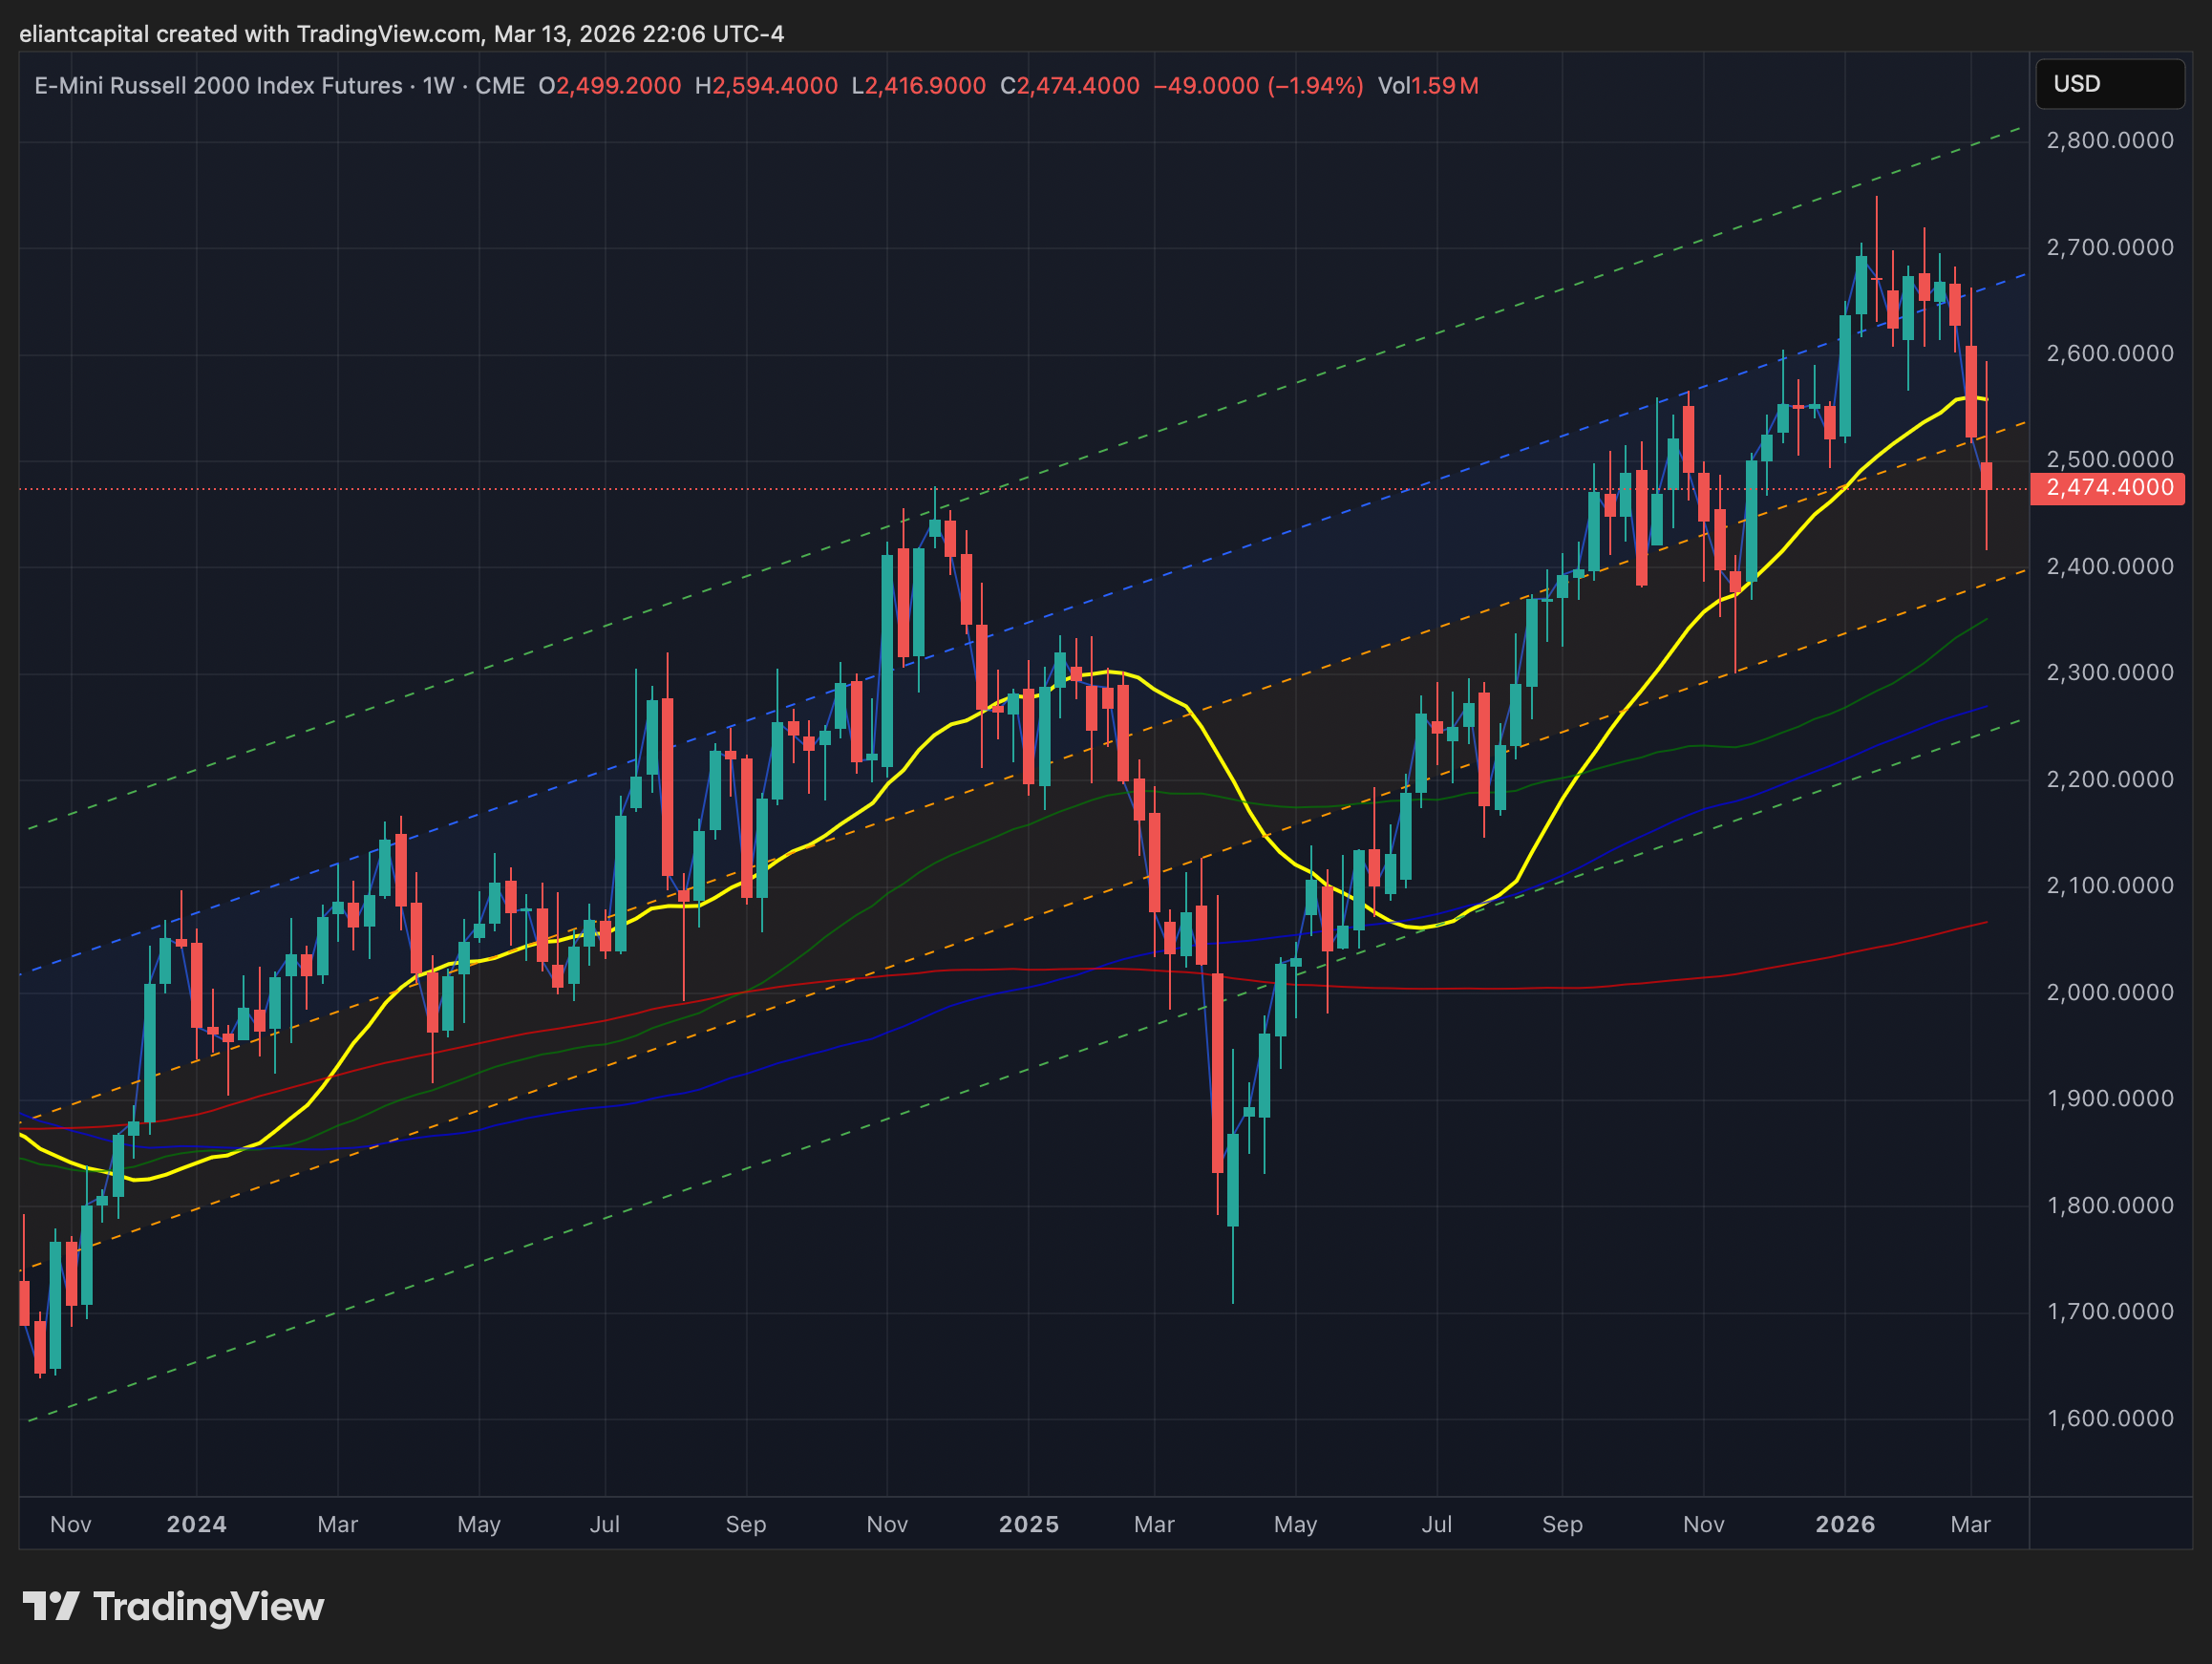Click the Vol 1.59 M volume readout

pyautogui.click(x=1427, y=86)
